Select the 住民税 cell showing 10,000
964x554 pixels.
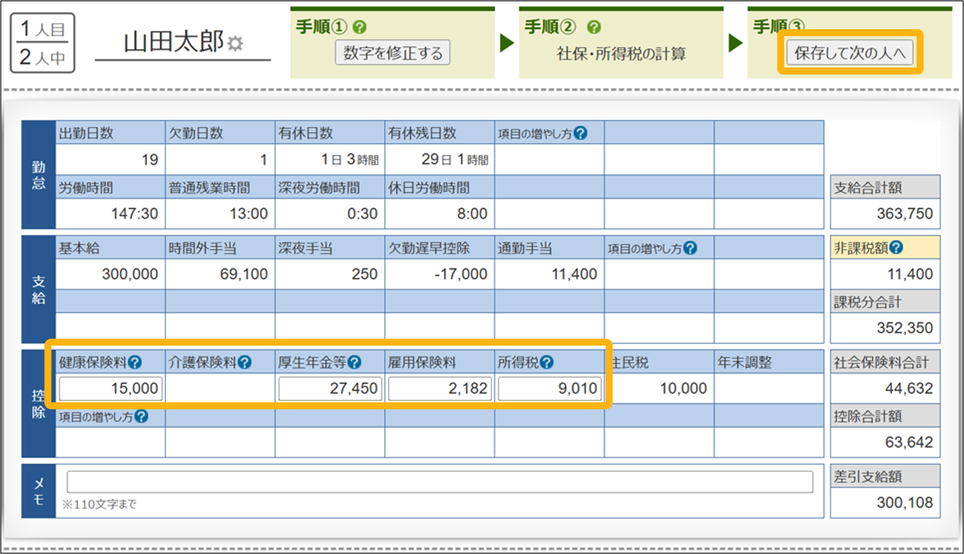[x=659, y=388]
